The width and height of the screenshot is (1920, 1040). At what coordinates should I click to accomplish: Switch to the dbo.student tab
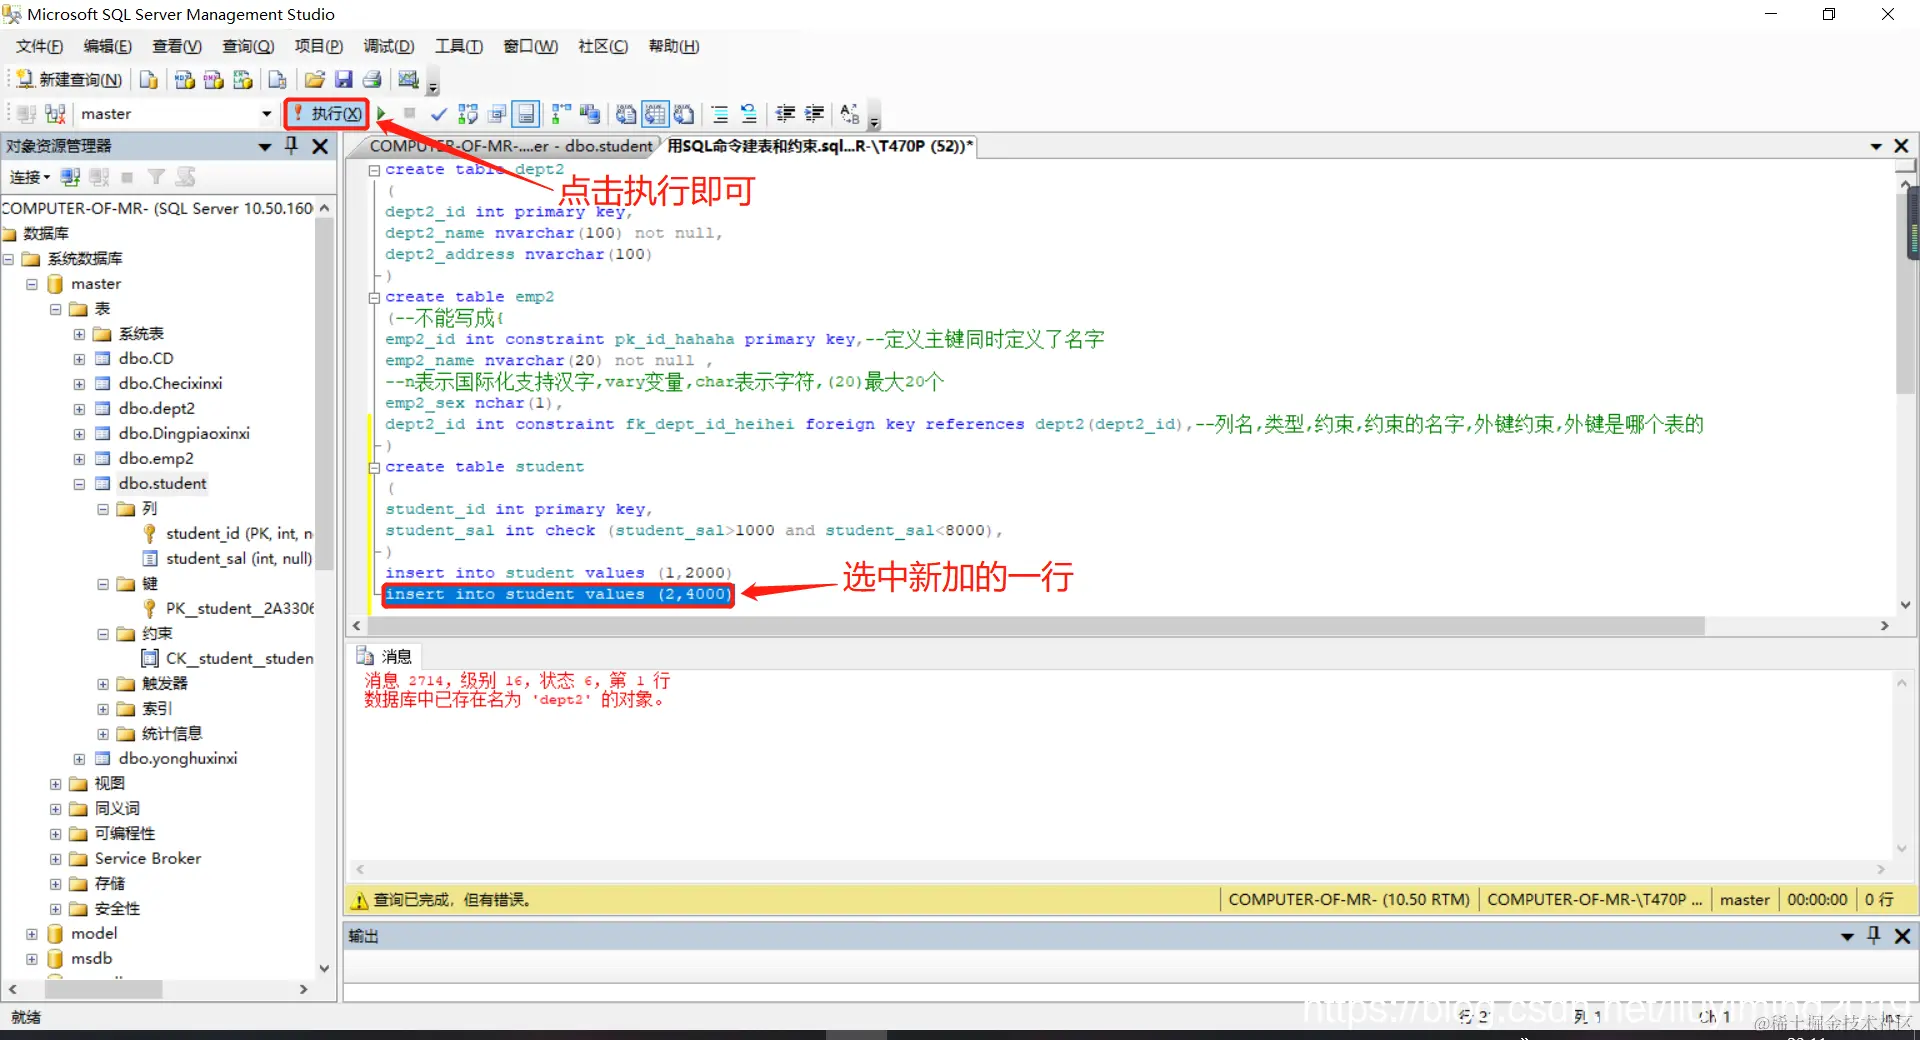(510, 146)
